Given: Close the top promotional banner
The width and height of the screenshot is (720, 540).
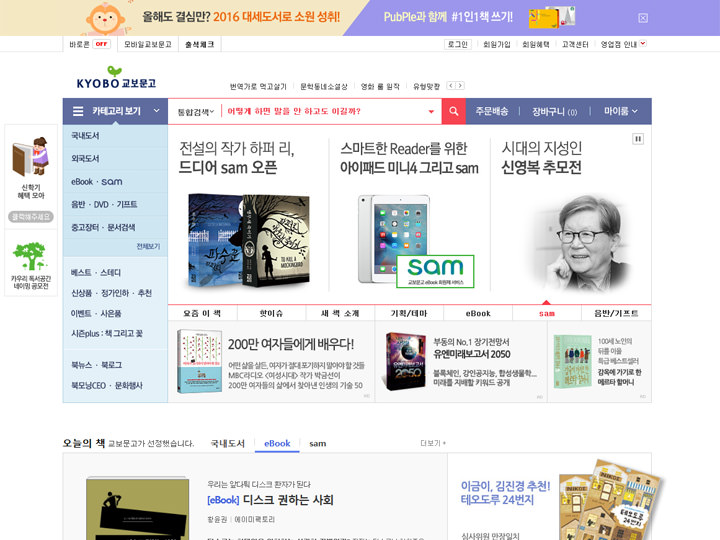Looking at the screenshot, I should (x=643, y=18).
